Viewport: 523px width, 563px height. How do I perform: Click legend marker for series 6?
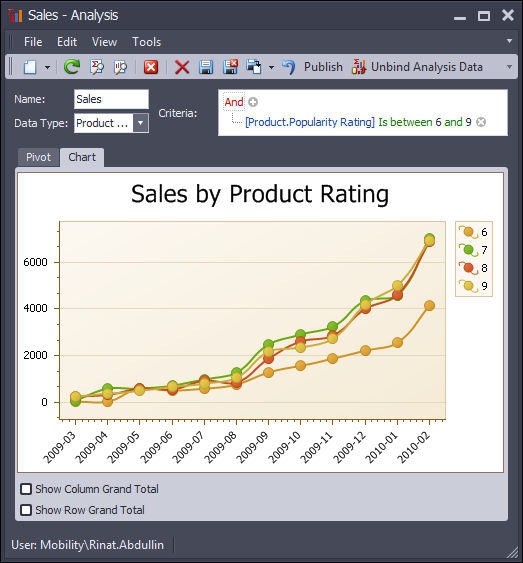[469, 232]
